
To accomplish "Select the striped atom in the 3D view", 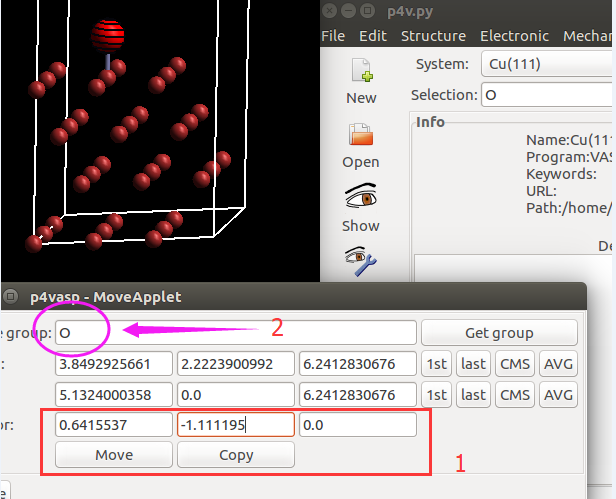I will [x=107, y=36].
